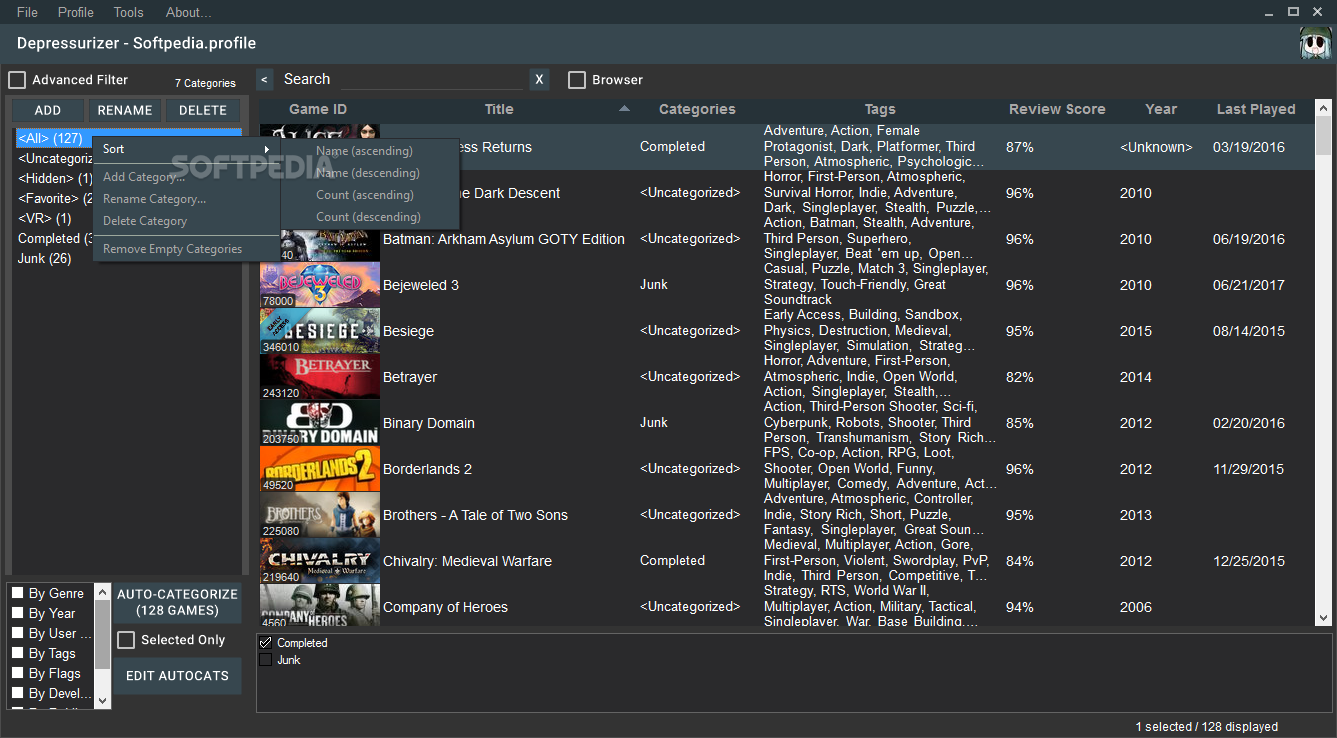Check the By Flags autocat option

[x=18, y=673]
